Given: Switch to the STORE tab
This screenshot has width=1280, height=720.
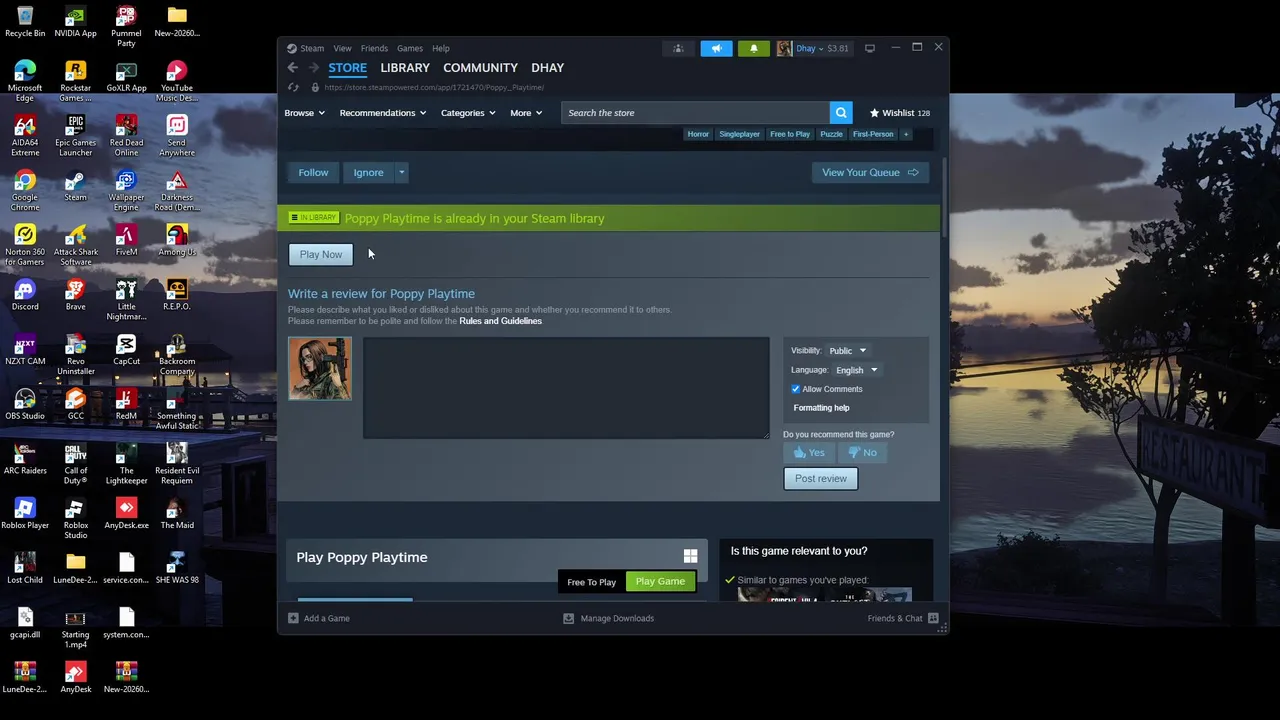Looking at the screenshot, I should click(348, 68).
